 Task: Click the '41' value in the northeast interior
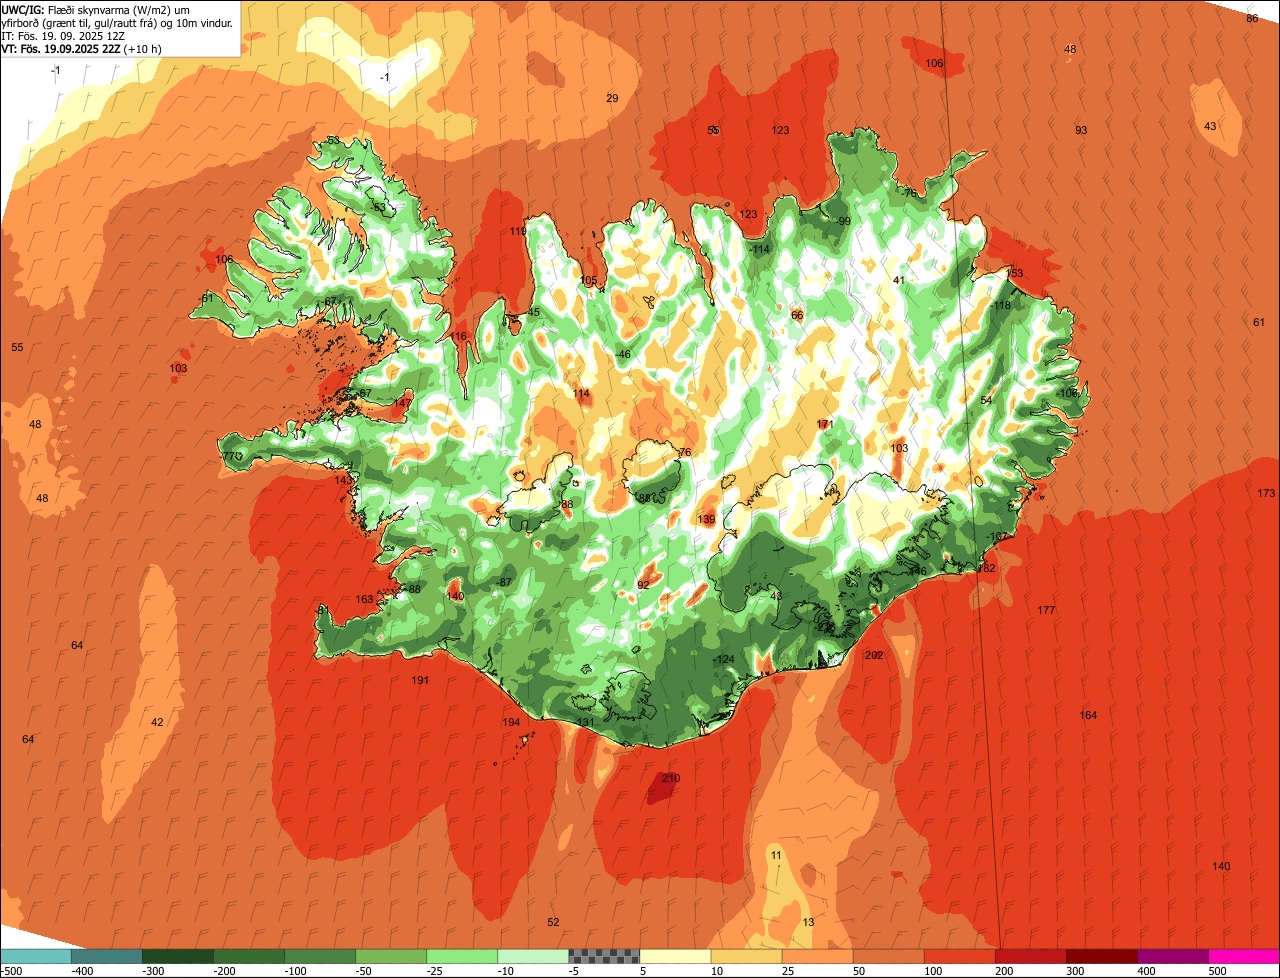click(x=898, y=280)
